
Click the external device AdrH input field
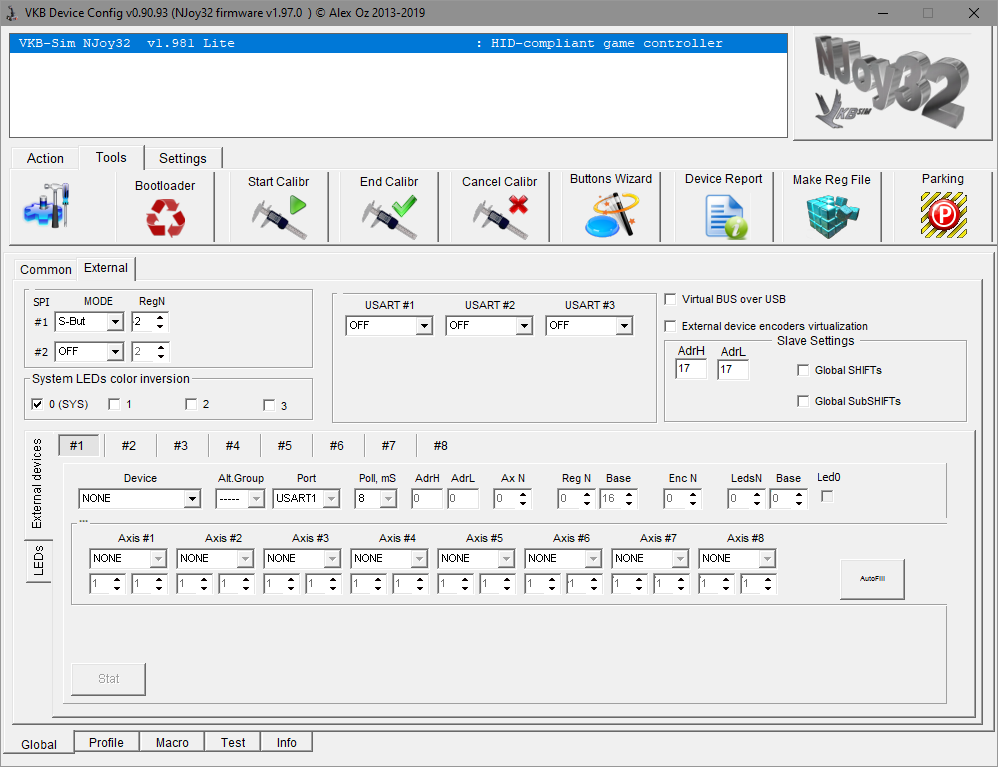tap(426, 498)
